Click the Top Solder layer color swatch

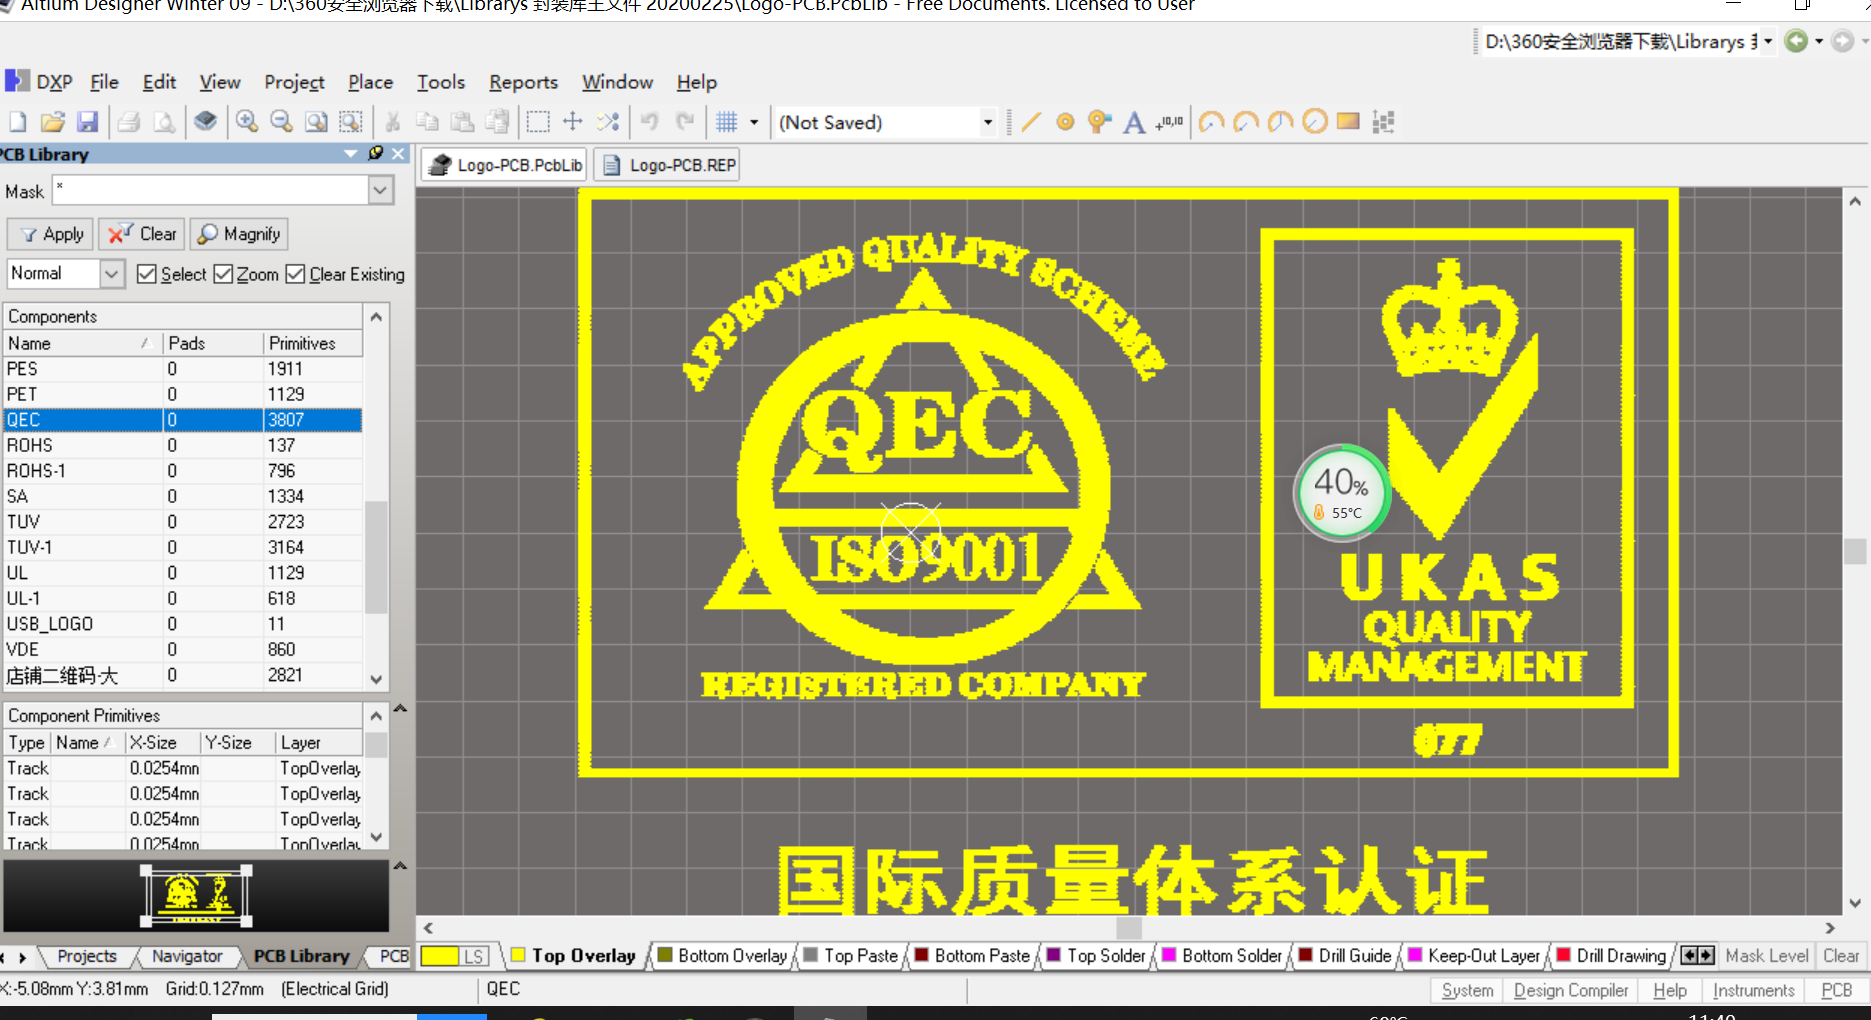pyautogui.click(x=1054, y=955)
